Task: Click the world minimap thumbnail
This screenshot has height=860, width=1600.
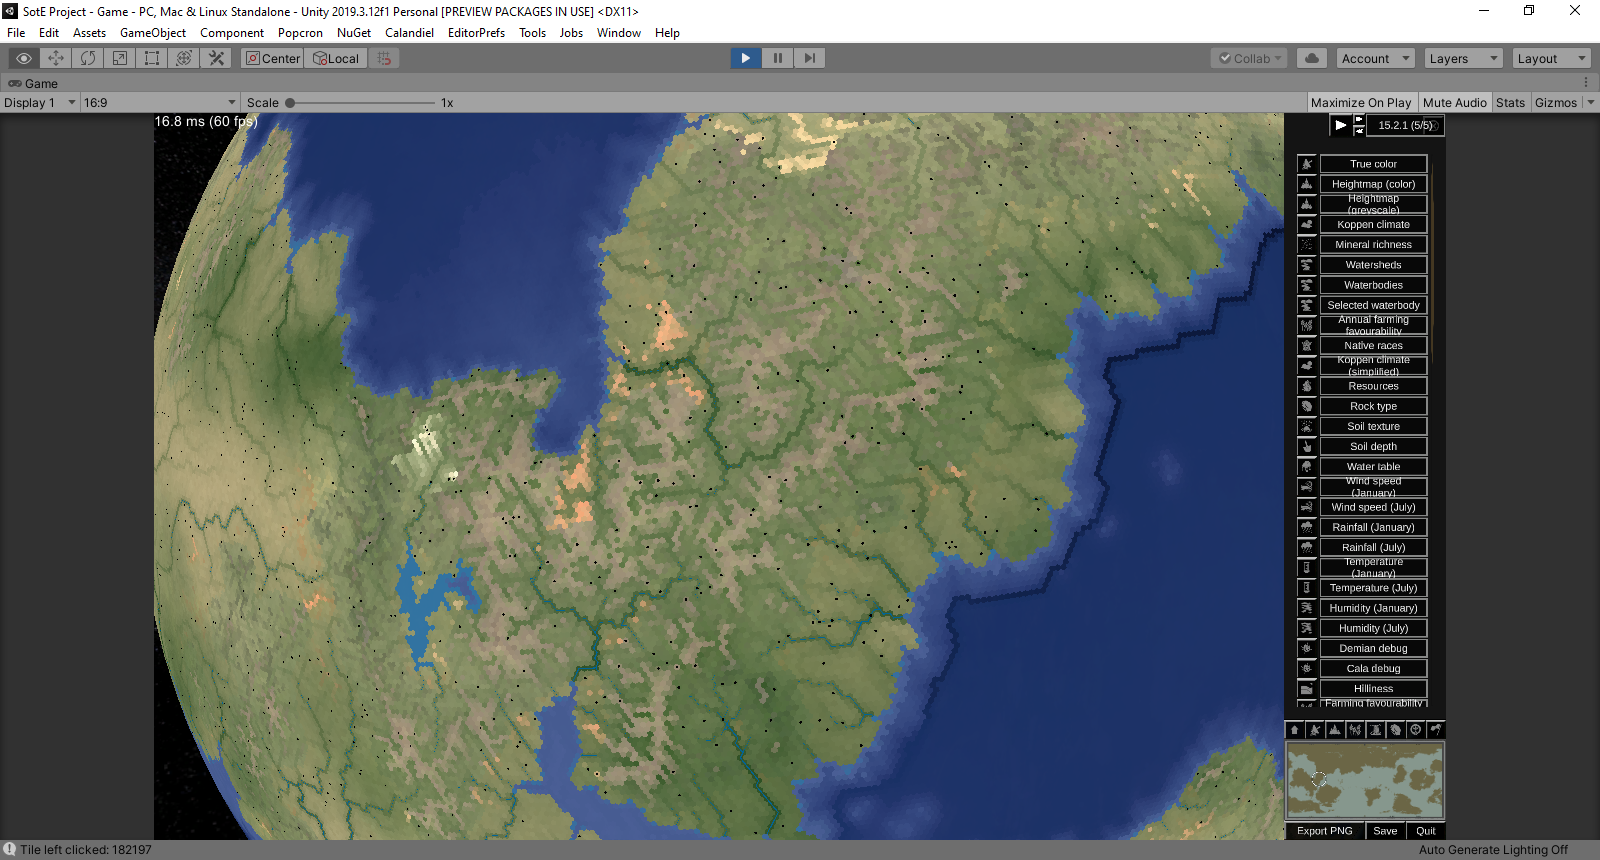Action: [x=1365, y=780]
